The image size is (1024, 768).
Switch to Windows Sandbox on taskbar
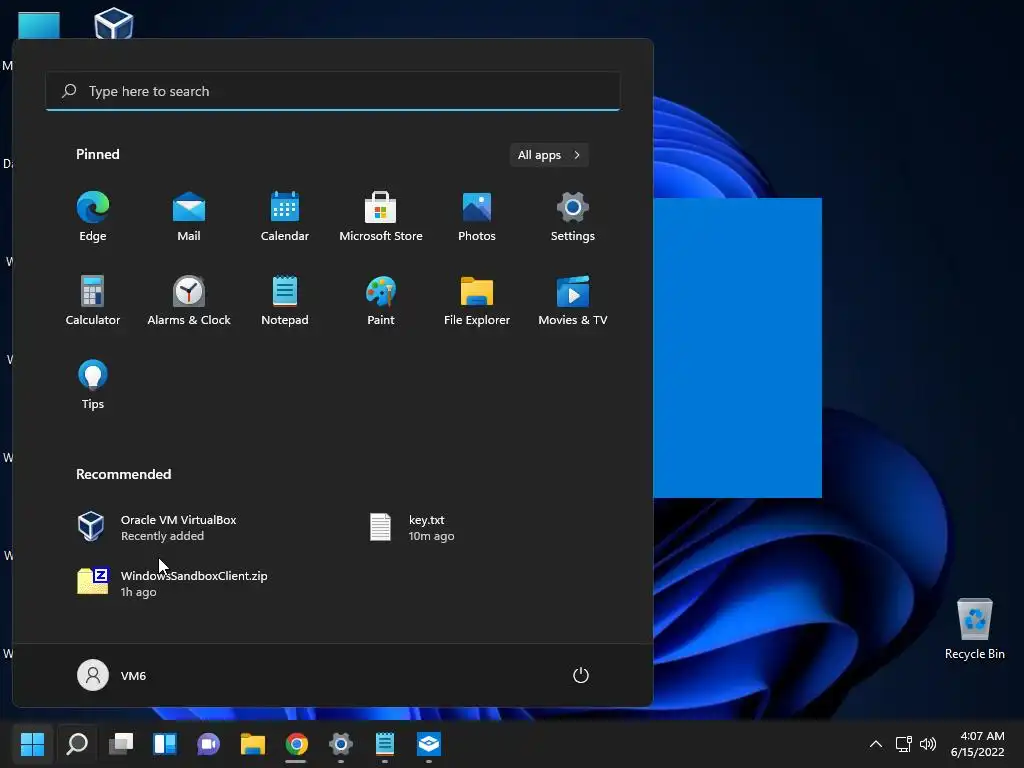pos(429,743)
